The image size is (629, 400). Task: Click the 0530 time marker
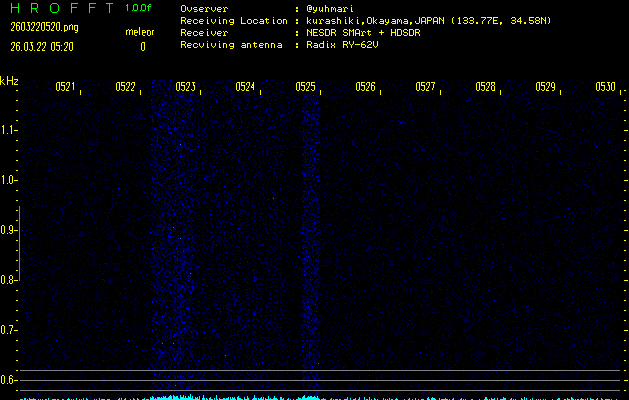click(x=605, y=87)
